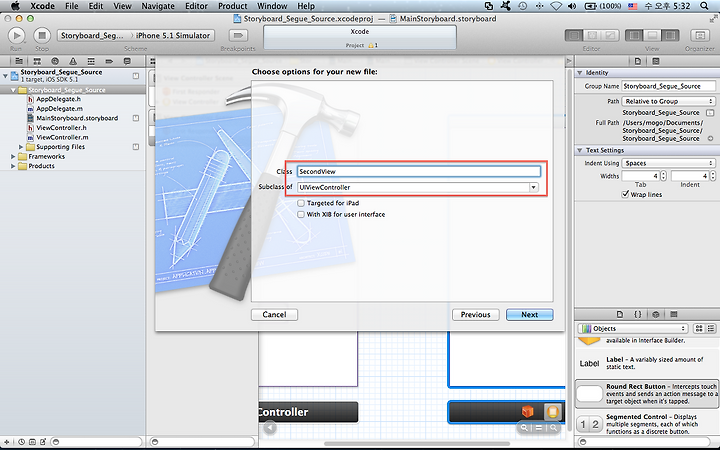Click the Tab width stepper
The width and height of the screenshot is (720, 450).
coord(663,176)
